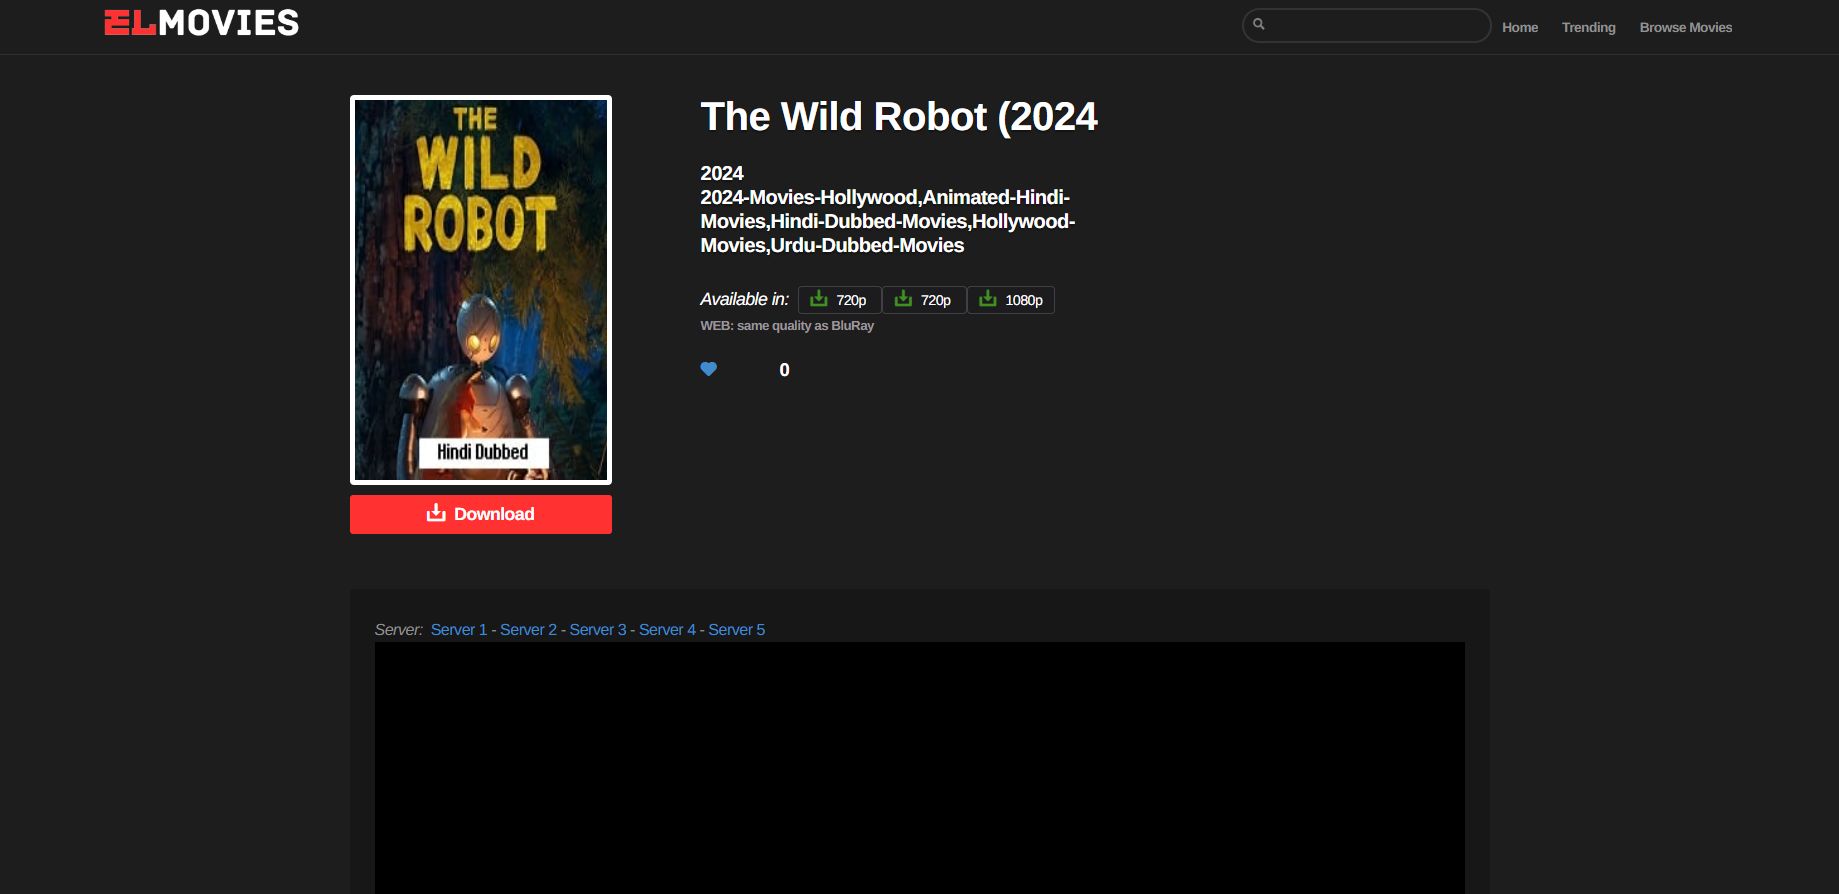Click the search magnifier icon
The image size is (1839, 894).
[x=1259, y=24]
